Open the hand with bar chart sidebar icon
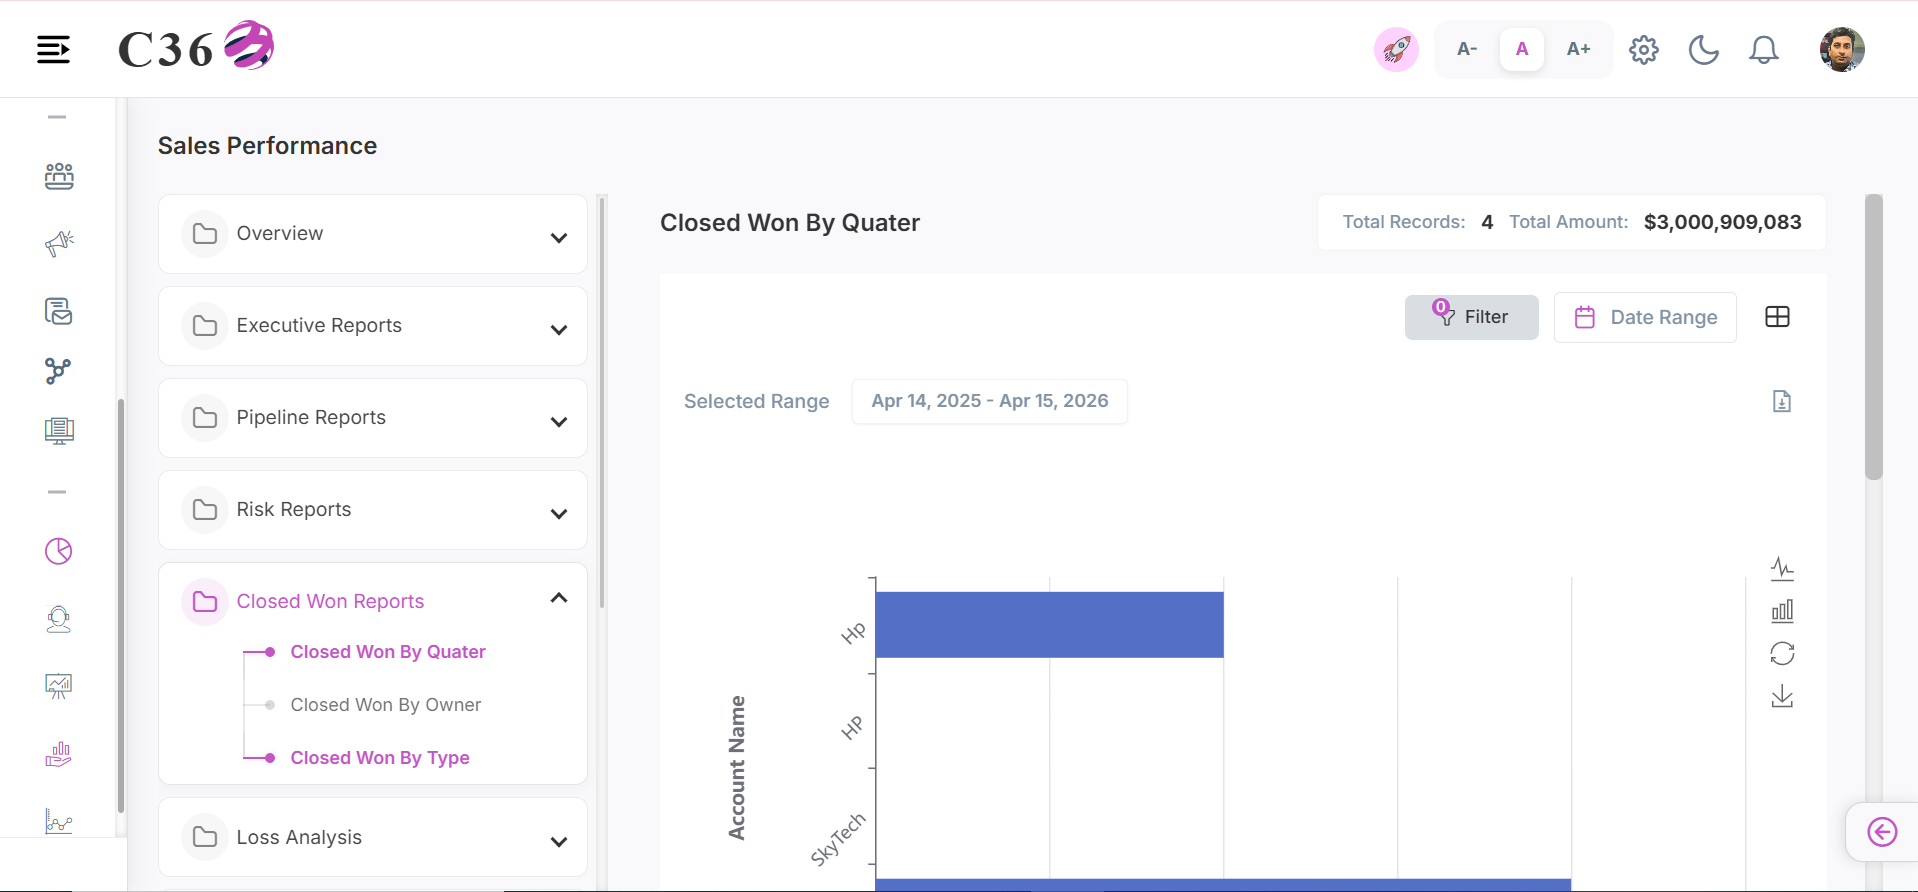This screenshot has height=892, width=1918. pyautogui.click(x=59, y=754)
